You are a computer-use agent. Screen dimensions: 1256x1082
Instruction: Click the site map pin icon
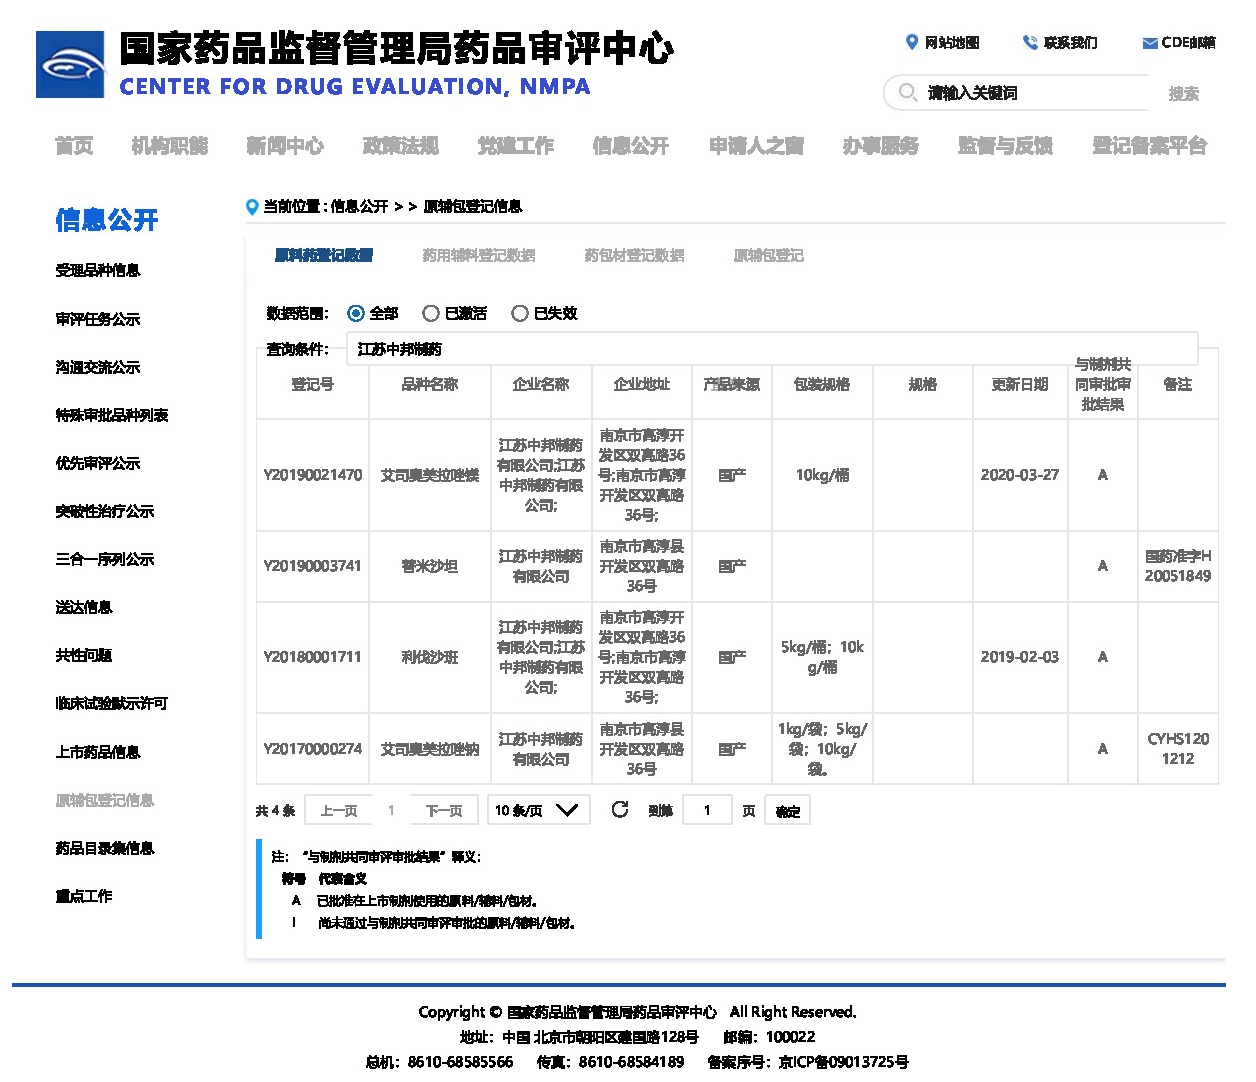tap(911, 42)
